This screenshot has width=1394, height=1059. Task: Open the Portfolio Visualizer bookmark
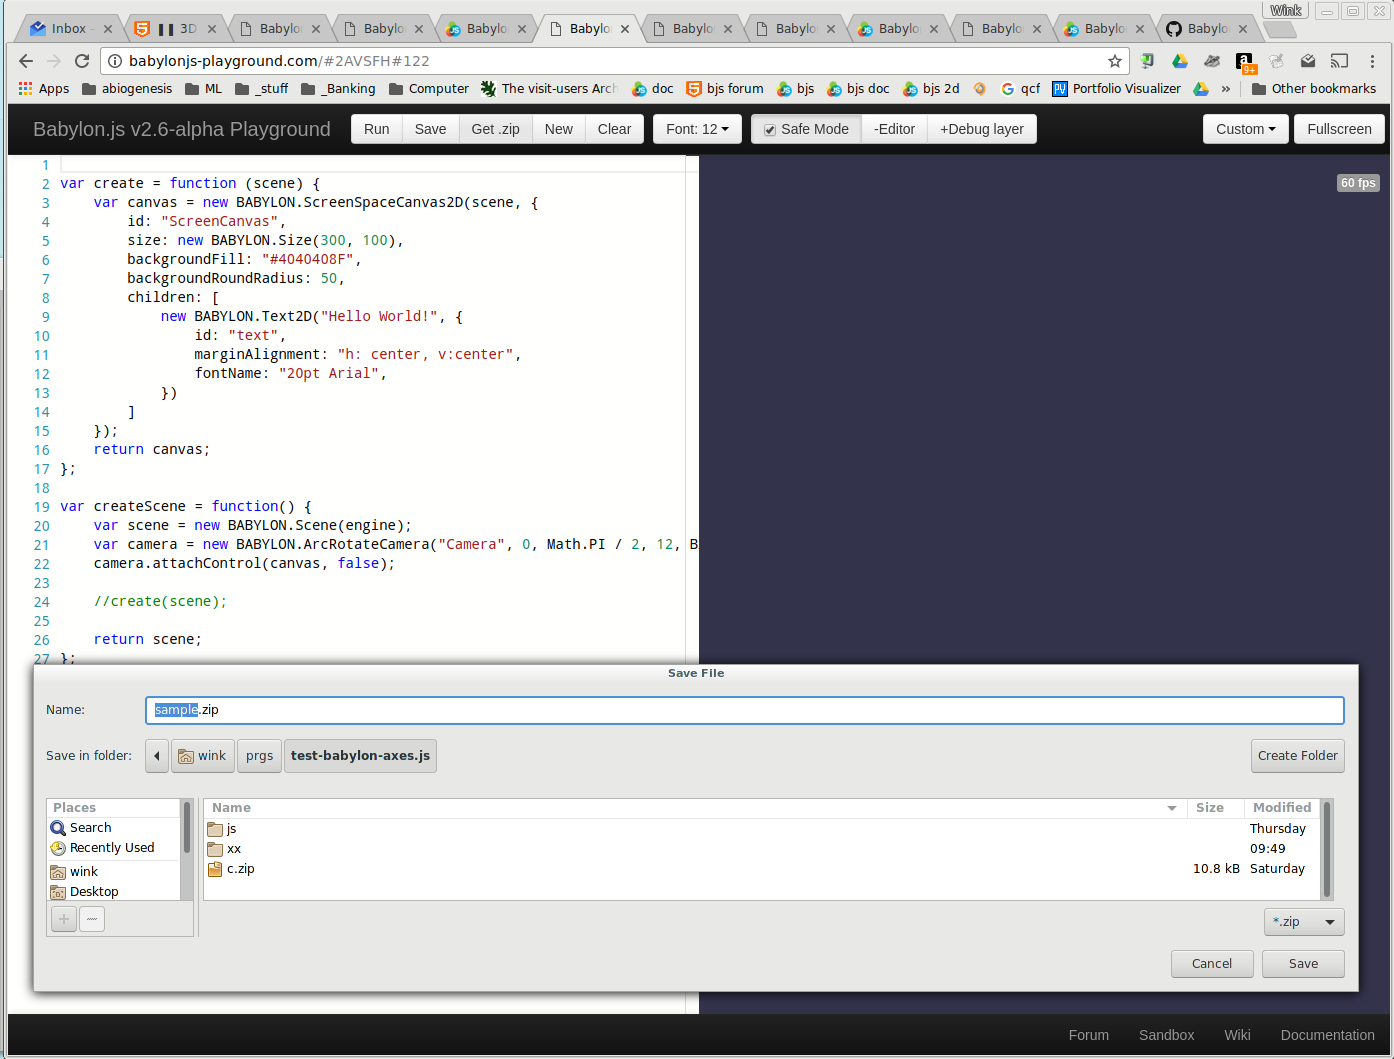[x=1117, y=89]
